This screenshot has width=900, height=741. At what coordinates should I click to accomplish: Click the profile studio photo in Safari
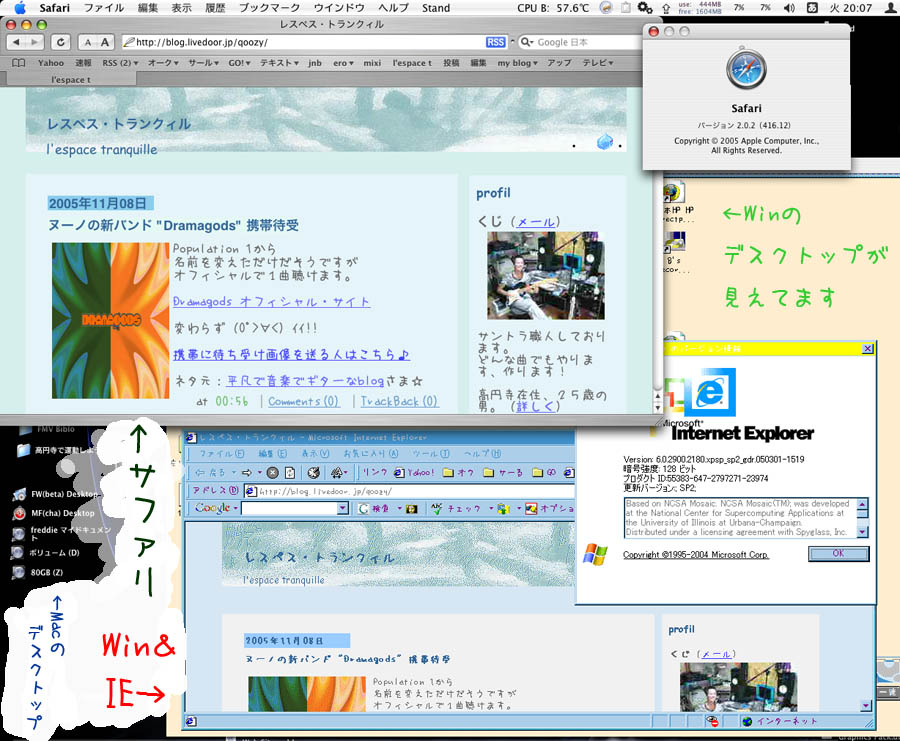[x=545, y=276]
